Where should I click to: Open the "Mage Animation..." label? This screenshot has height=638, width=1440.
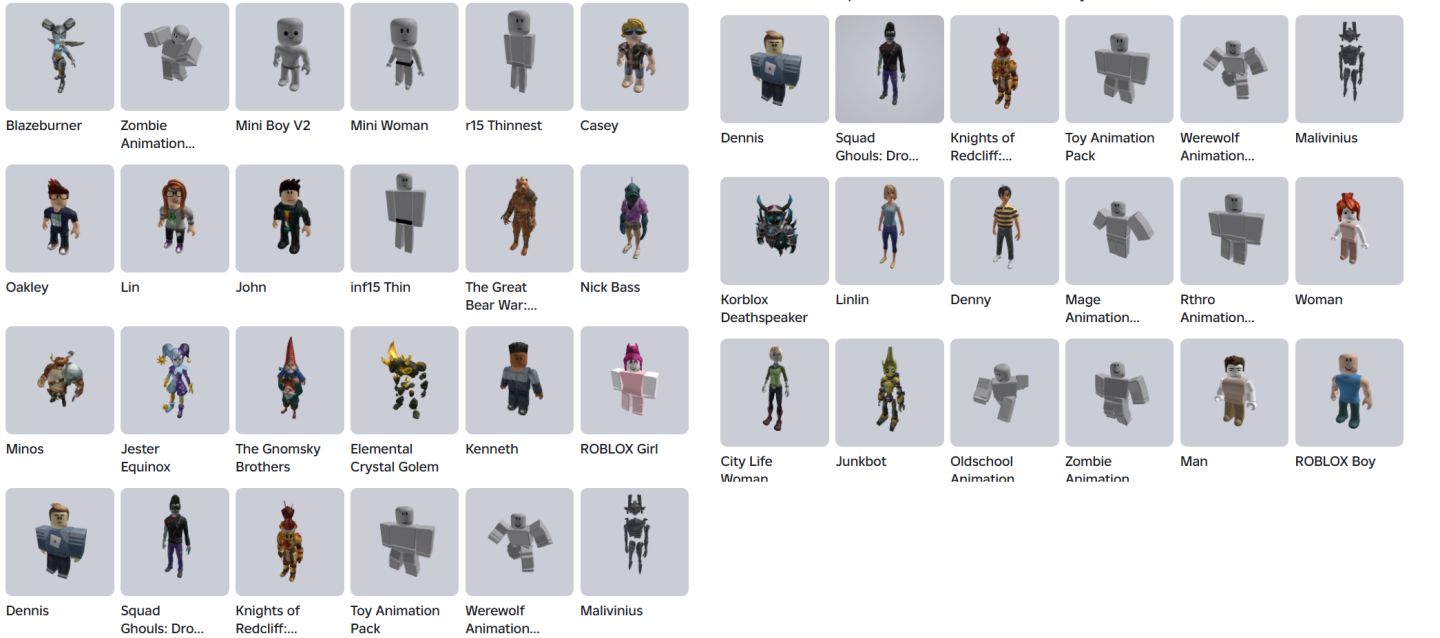[x=1103, y=309]
